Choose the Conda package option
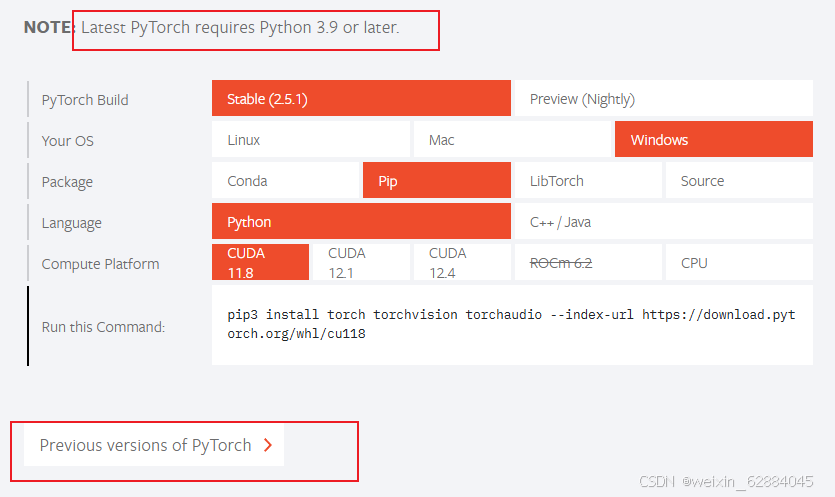This screenshot has width=835, height=497. click(285, 181)
